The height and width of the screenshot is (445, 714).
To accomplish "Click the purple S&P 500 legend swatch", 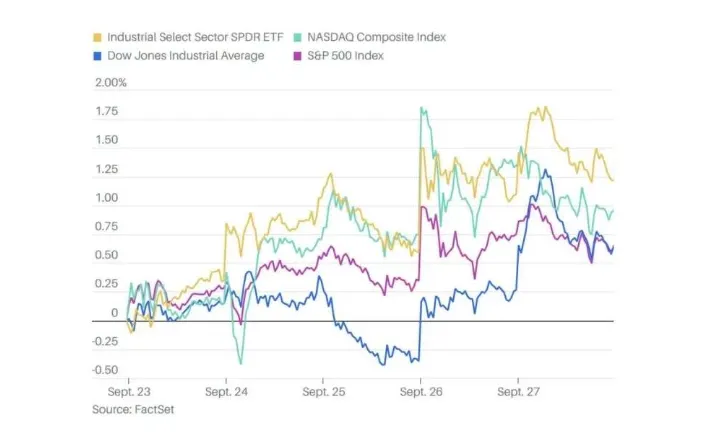I will coord(298,55).
